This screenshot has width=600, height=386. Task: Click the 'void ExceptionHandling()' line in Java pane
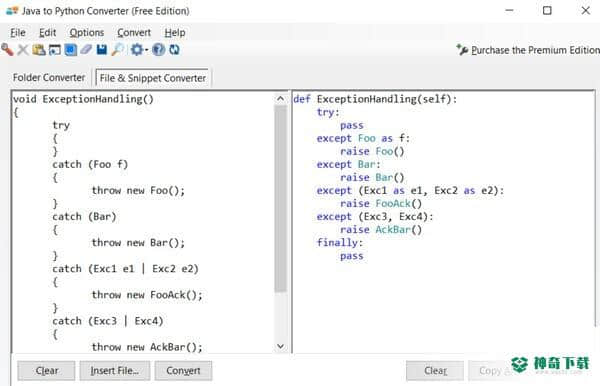tap(83, 99)
